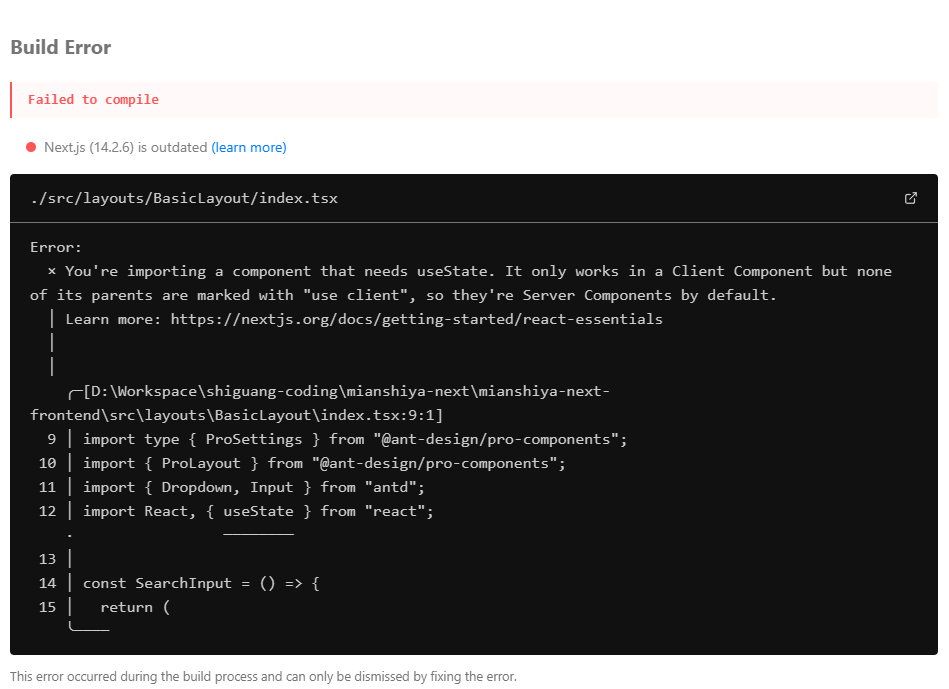This screenshot has height=689, width=949.
Task: Select line 9 ProSettings import statement
Action: (355, 439)
